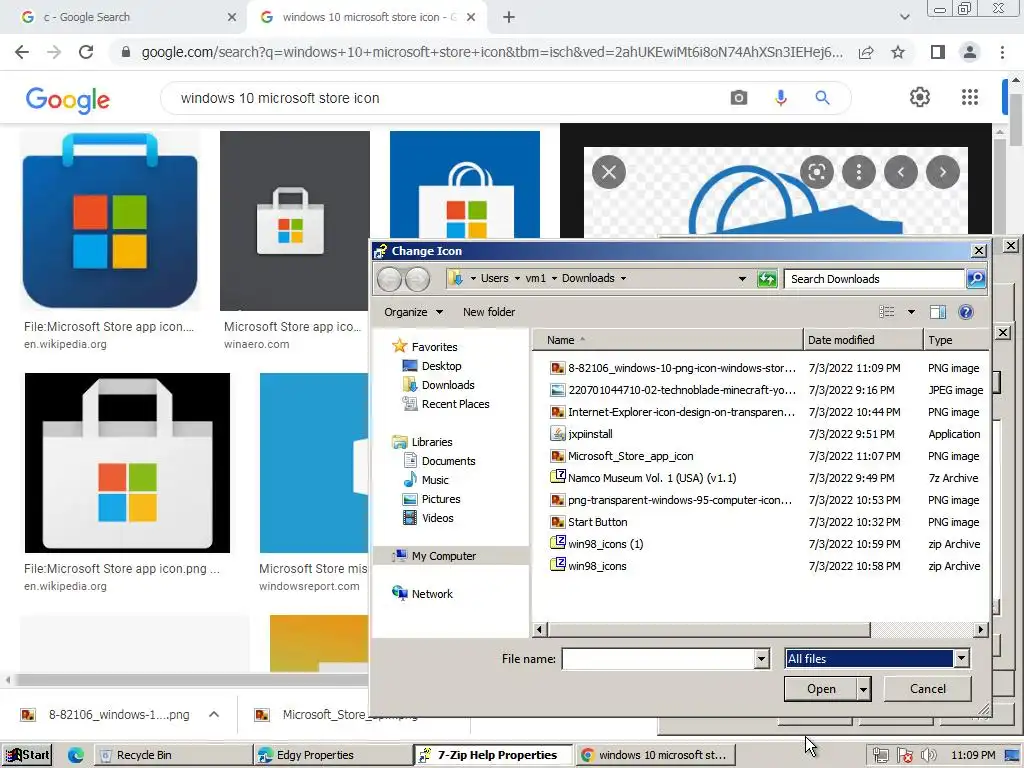Create a New folder in Downloads
Viewport: 1024px width, 768px height.
coord(488,312)
